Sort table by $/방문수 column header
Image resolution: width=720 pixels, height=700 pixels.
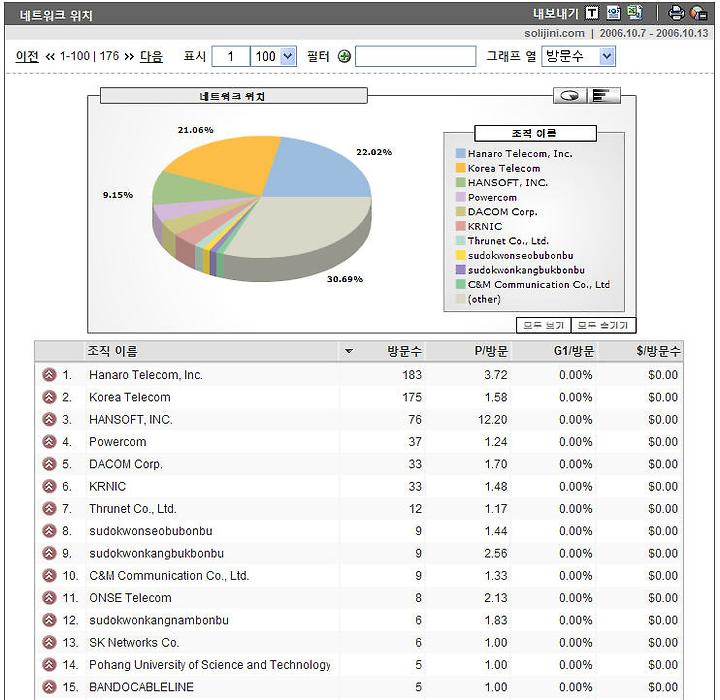click(658, 351)
